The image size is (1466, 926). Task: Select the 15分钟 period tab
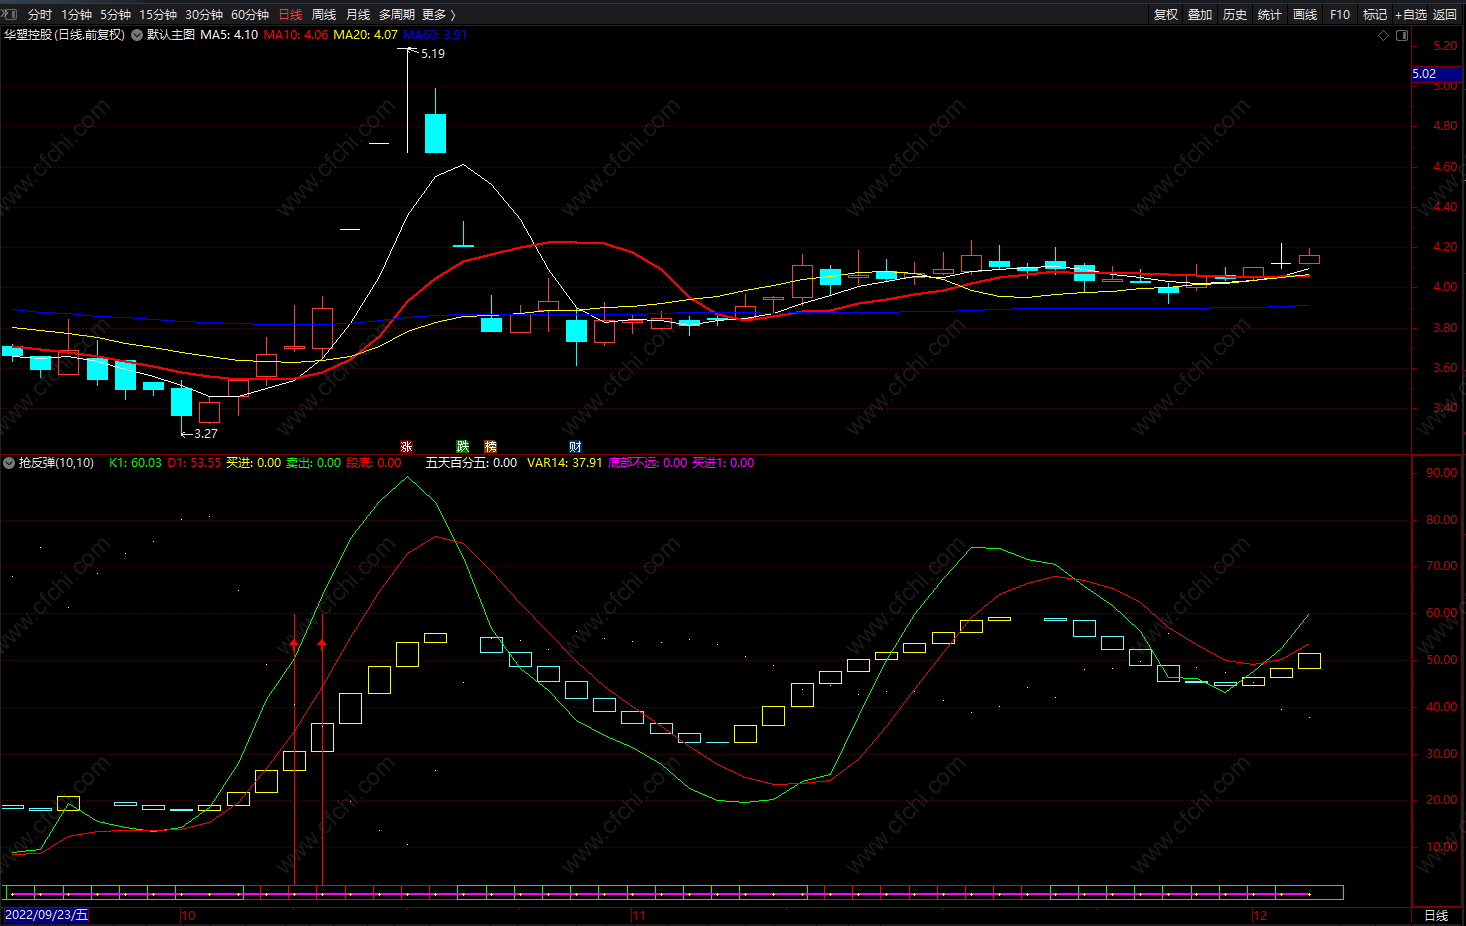tap(158, 14)
